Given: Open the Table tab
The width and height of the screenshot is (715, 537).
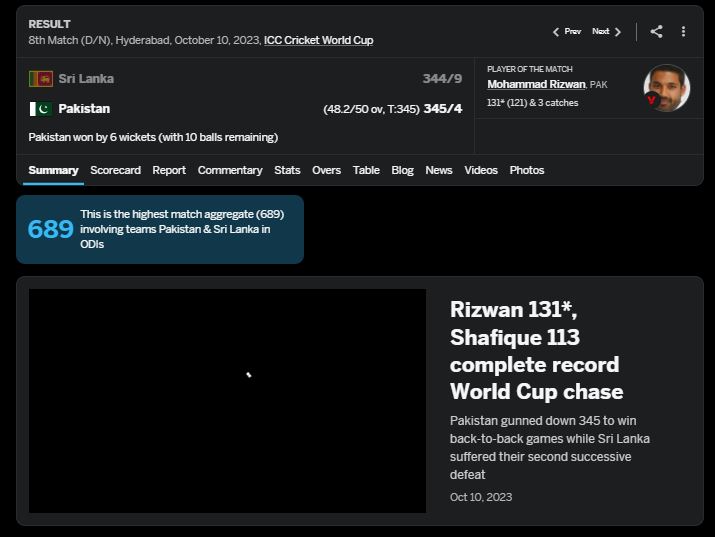Looking at the screenshot, I should click(x=366, y=170).
